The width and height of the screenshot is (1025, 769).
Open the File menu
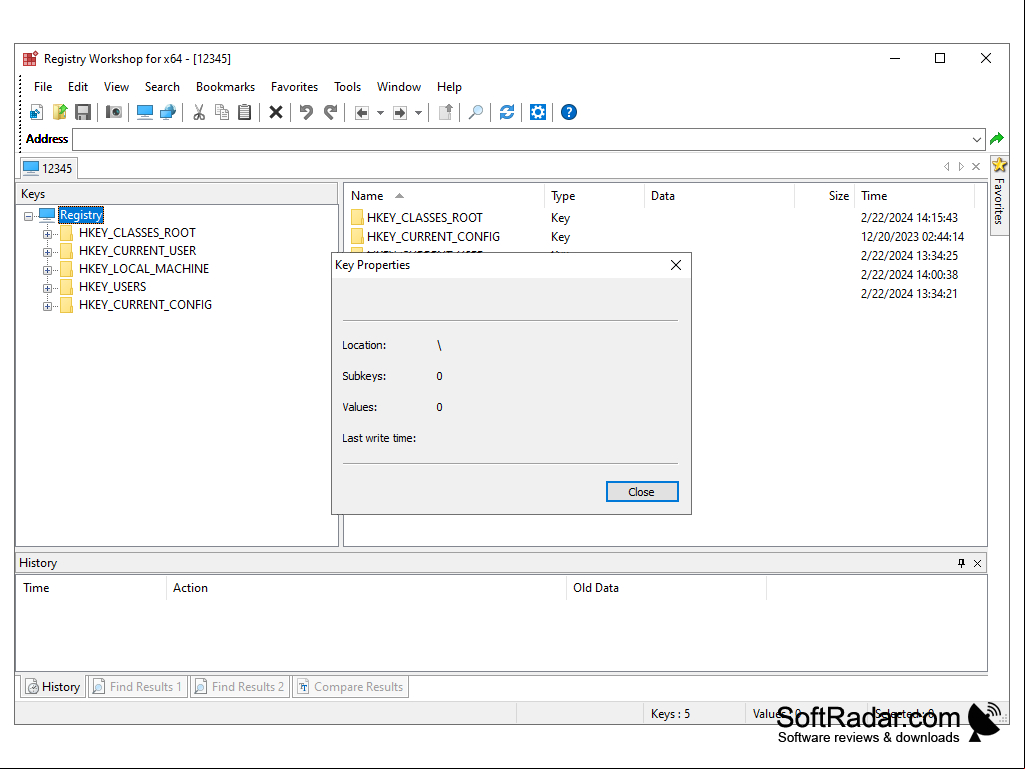[x=43, y=87]
